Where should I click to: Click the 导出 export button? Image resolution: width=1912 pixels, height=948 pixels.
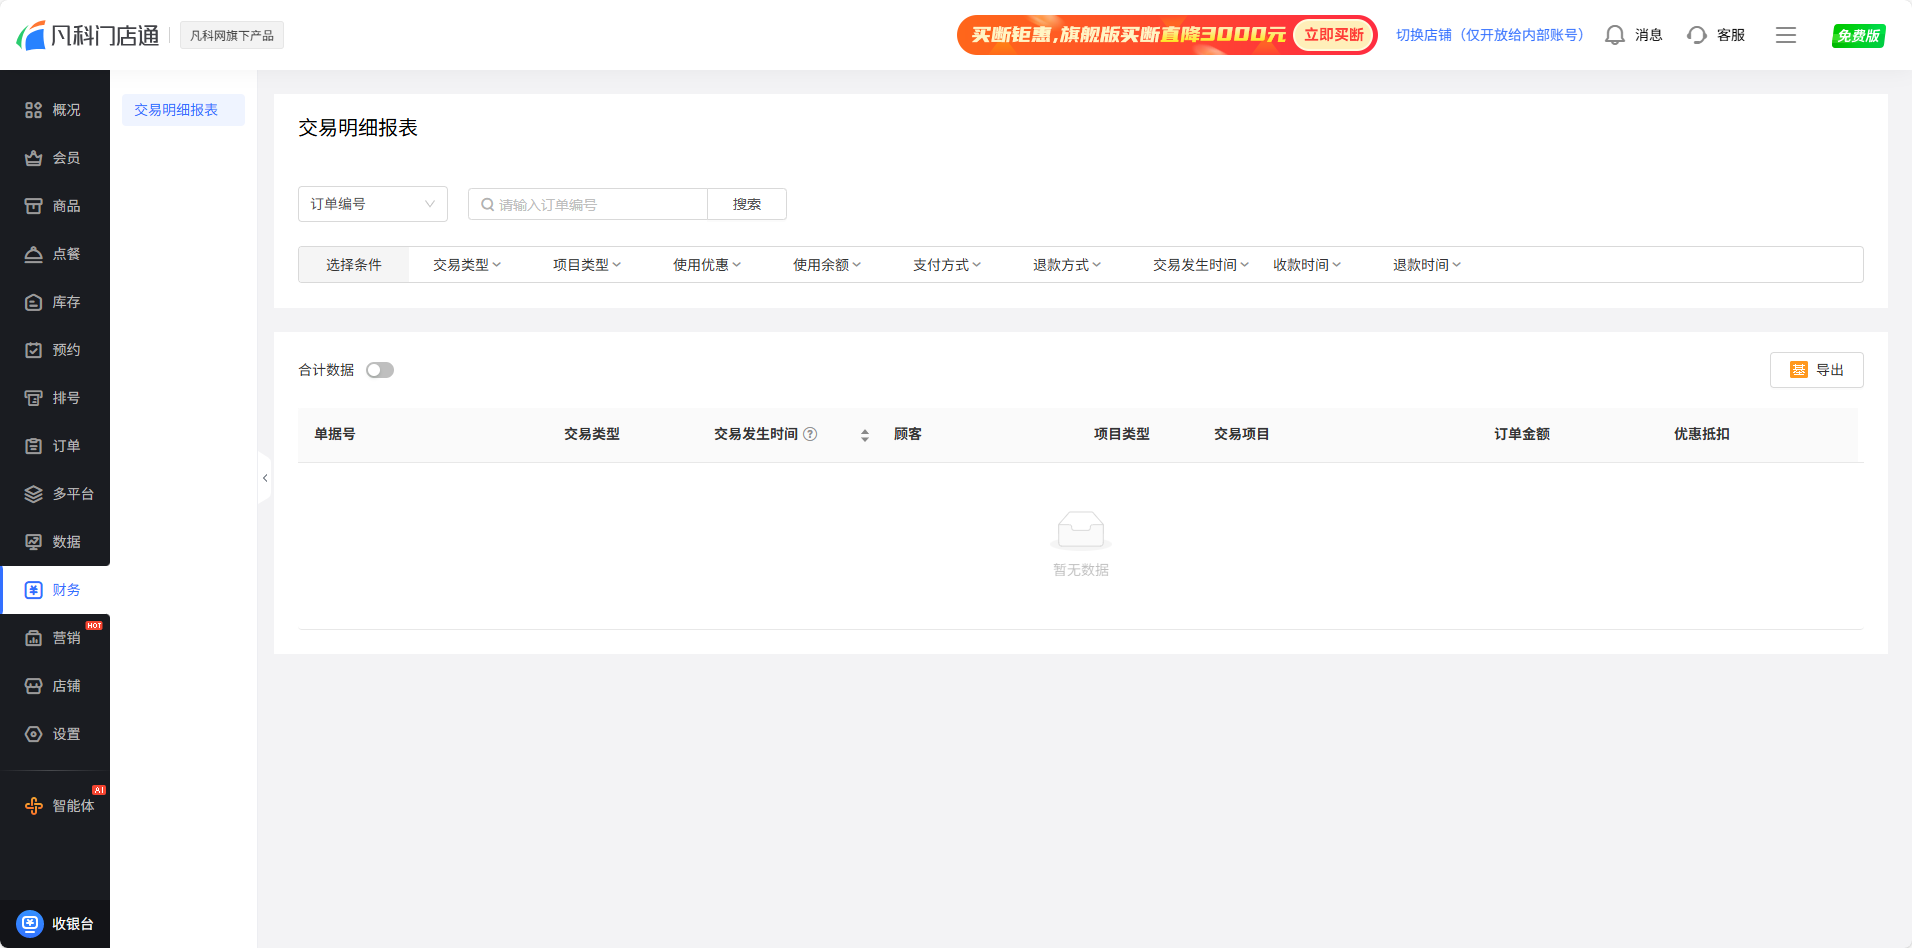point(1816,370)
